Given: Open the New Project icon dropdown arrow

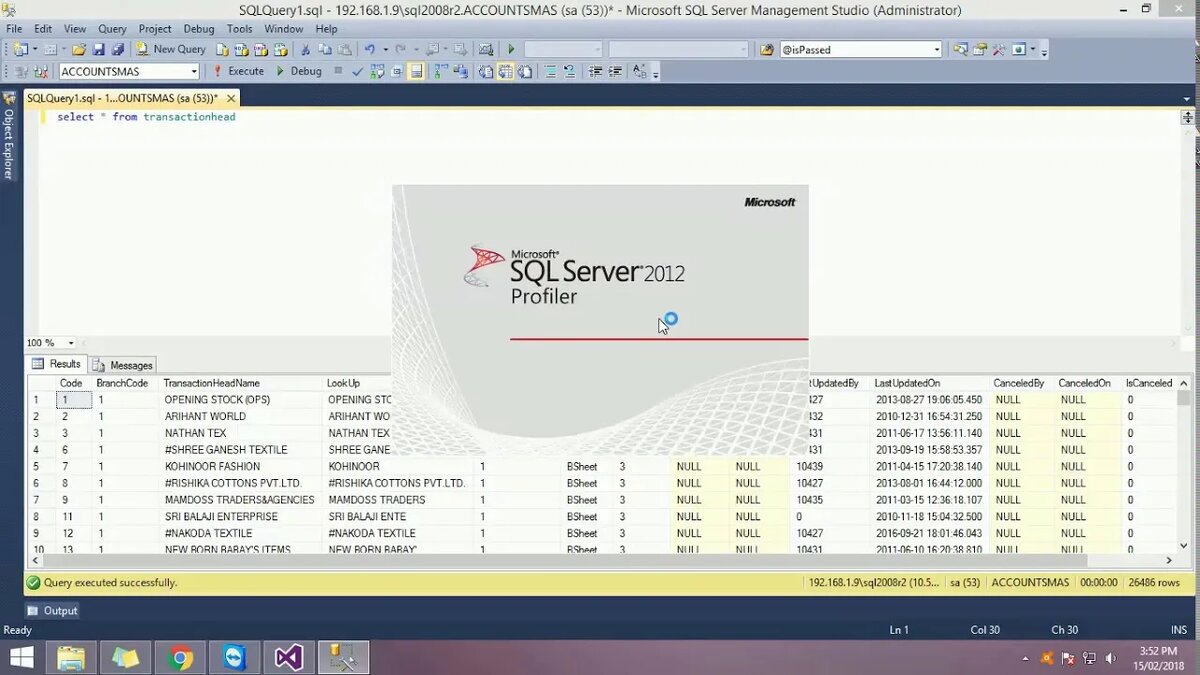Looking at the screenshot, I should point(35,49).
